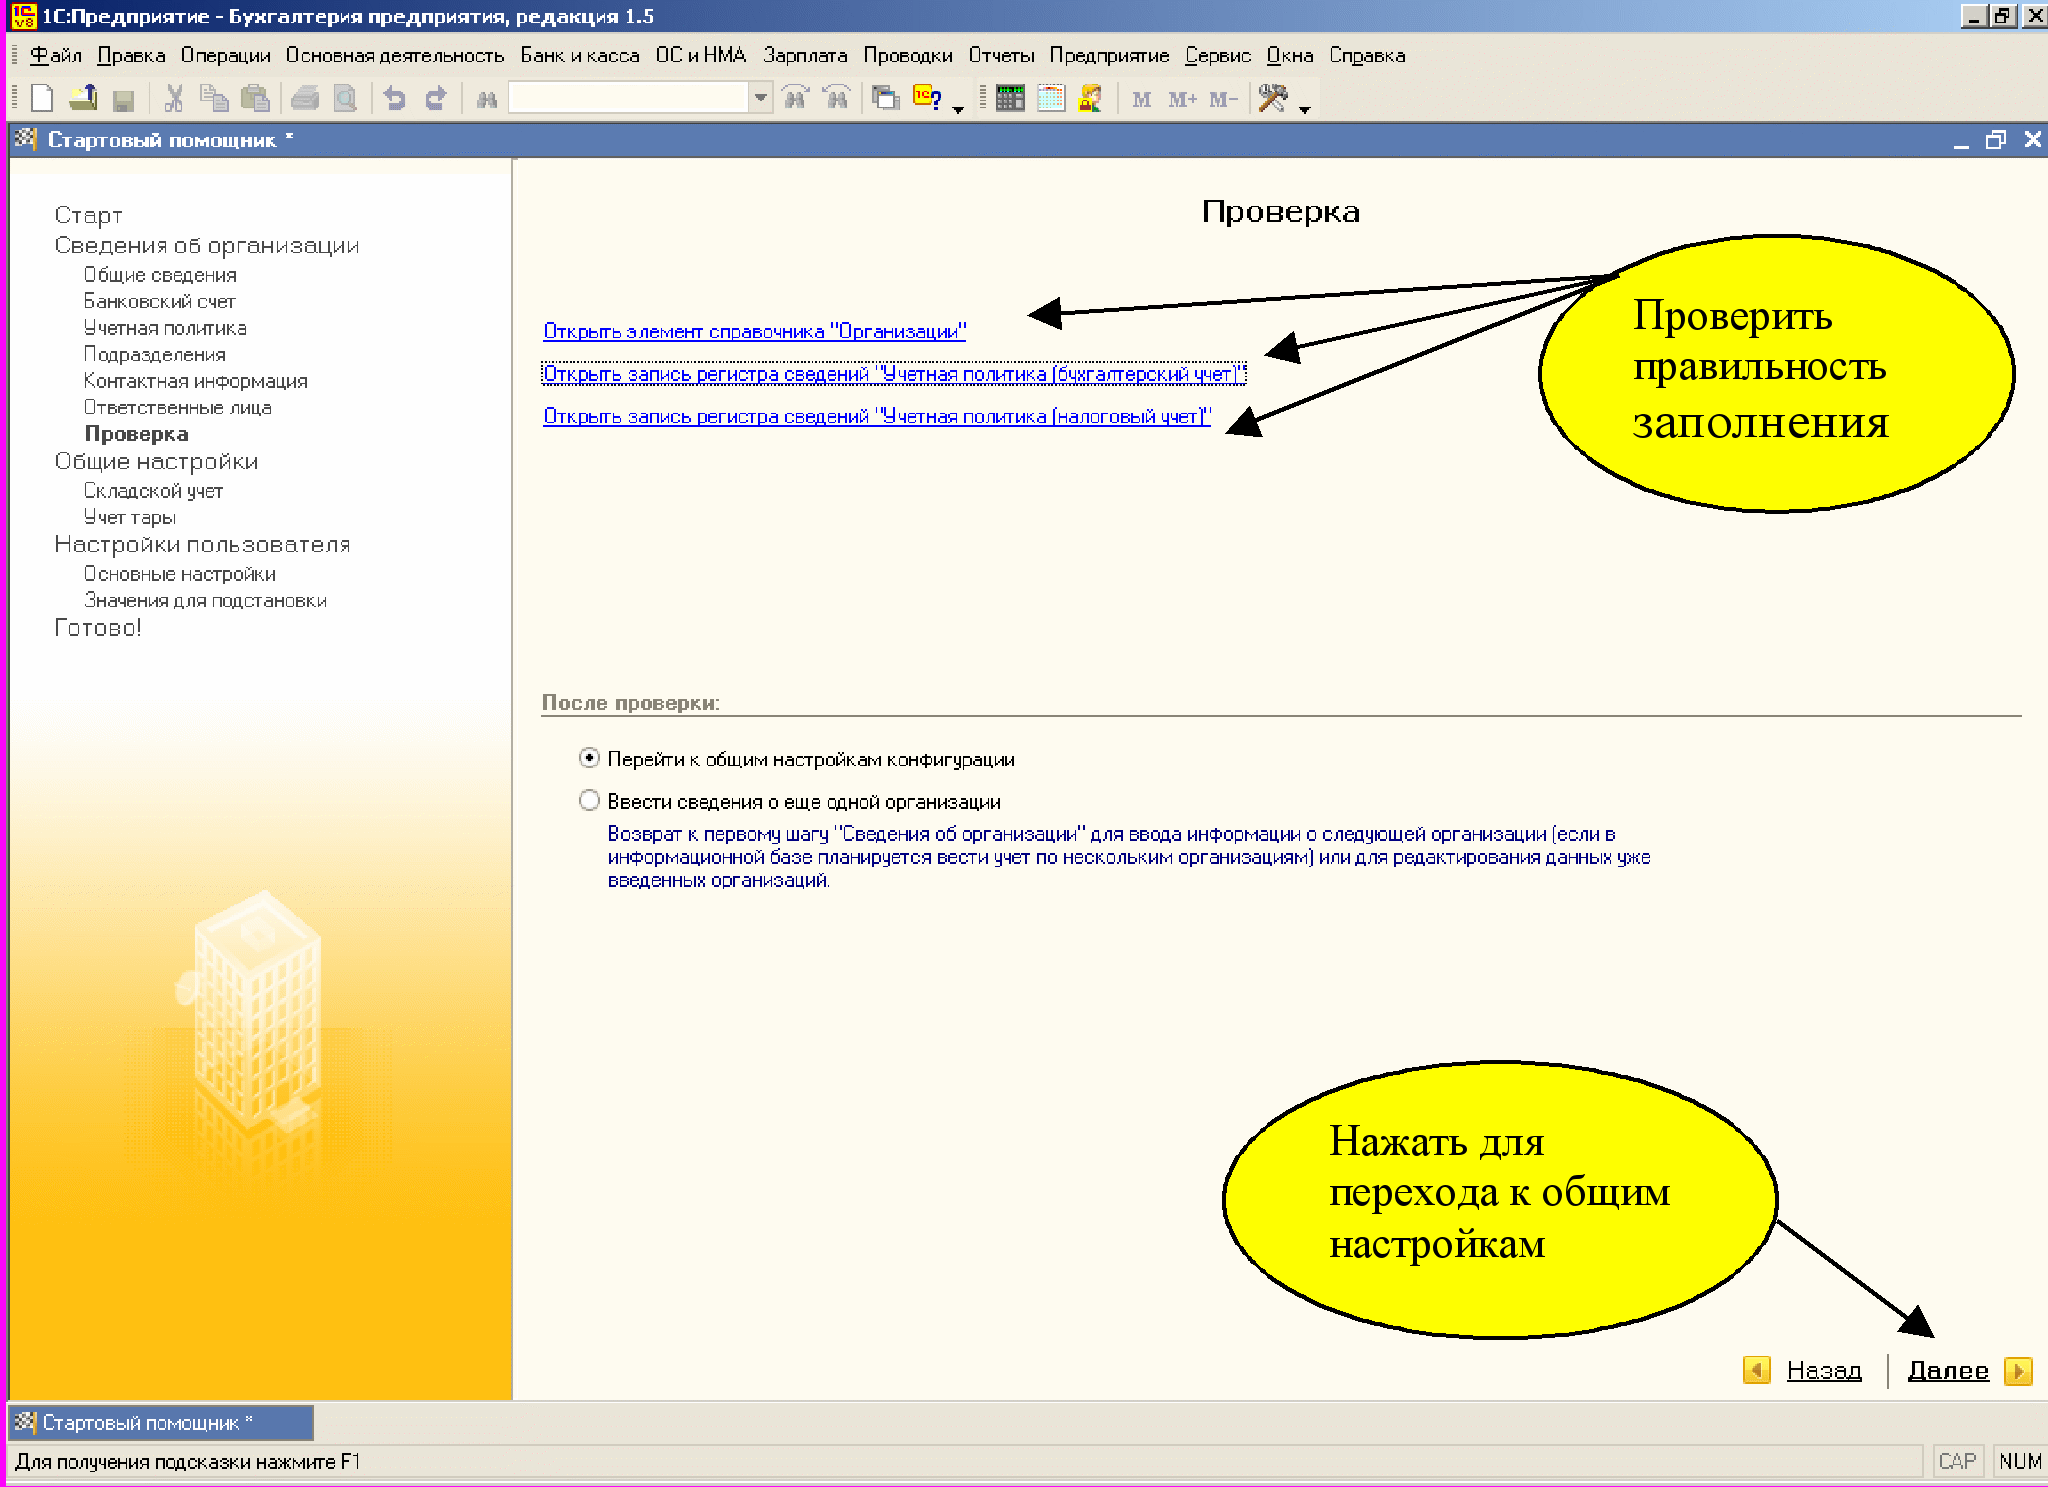This screenshot has height=1487, width=2048.
Task: Select 'Общие сведения' step in sidebar
Action: tap(160, 275)
